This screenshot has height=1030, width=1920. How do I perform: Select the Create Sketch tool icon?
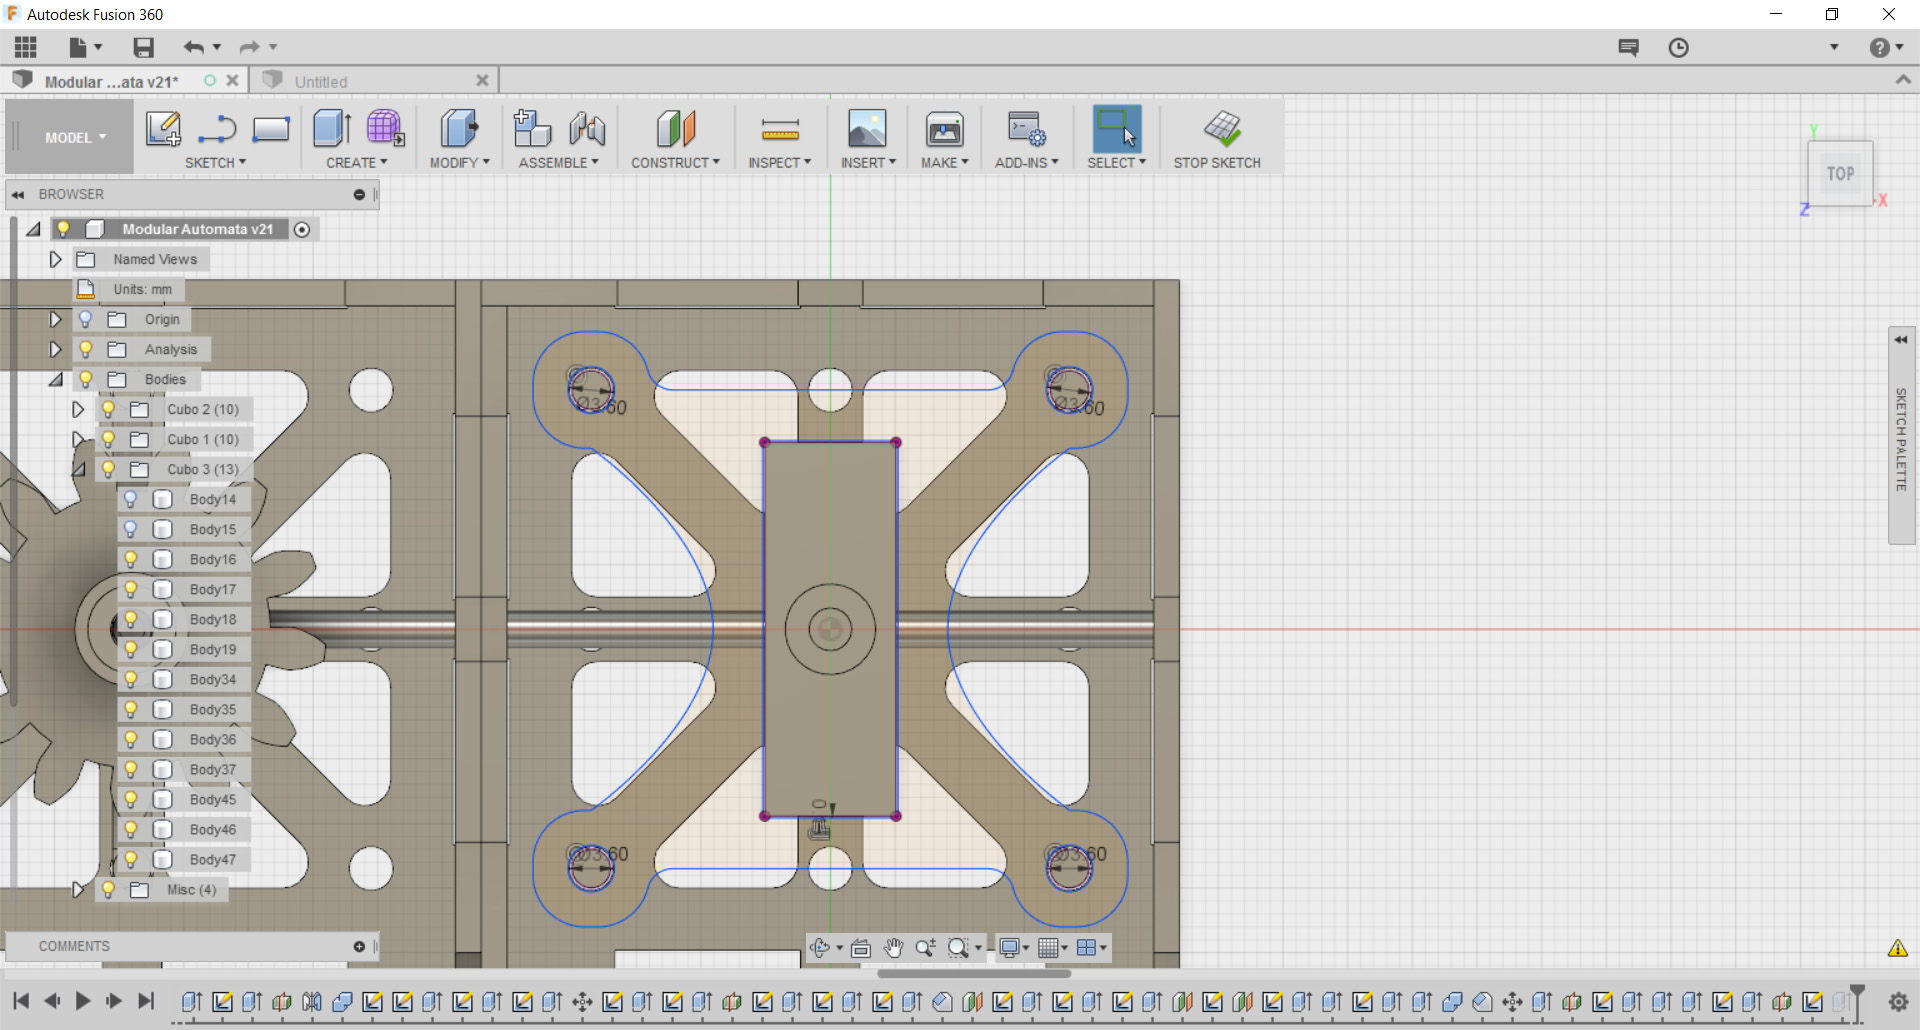point(163,129)
